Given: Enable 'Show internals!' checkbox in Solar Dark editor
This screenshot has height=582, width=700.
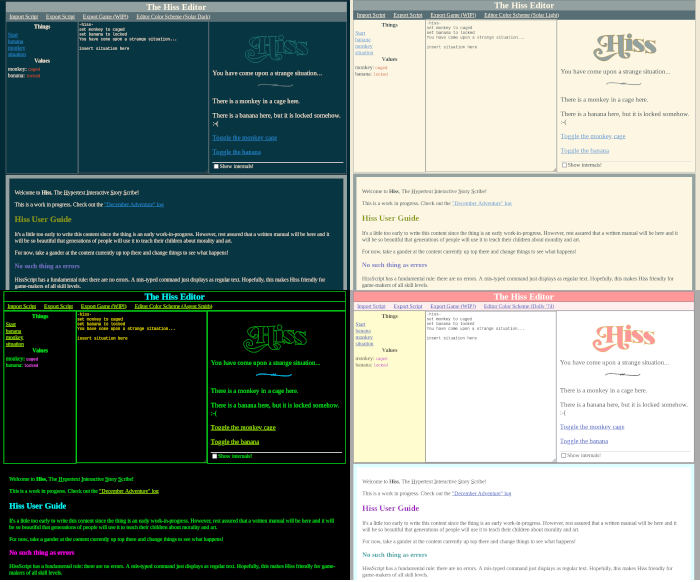Looking at the screenshot, I should [216, 166].
